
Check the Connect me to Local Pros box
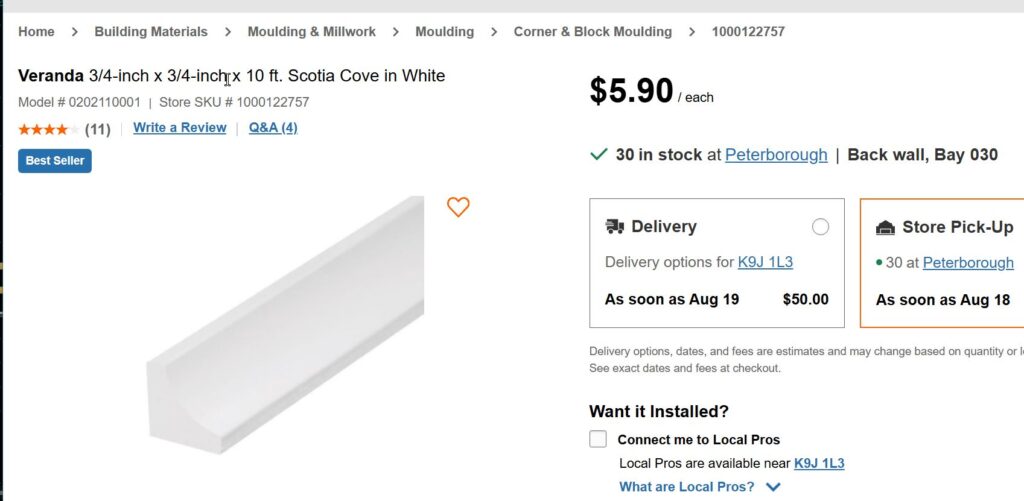click(x=598, y=439)
